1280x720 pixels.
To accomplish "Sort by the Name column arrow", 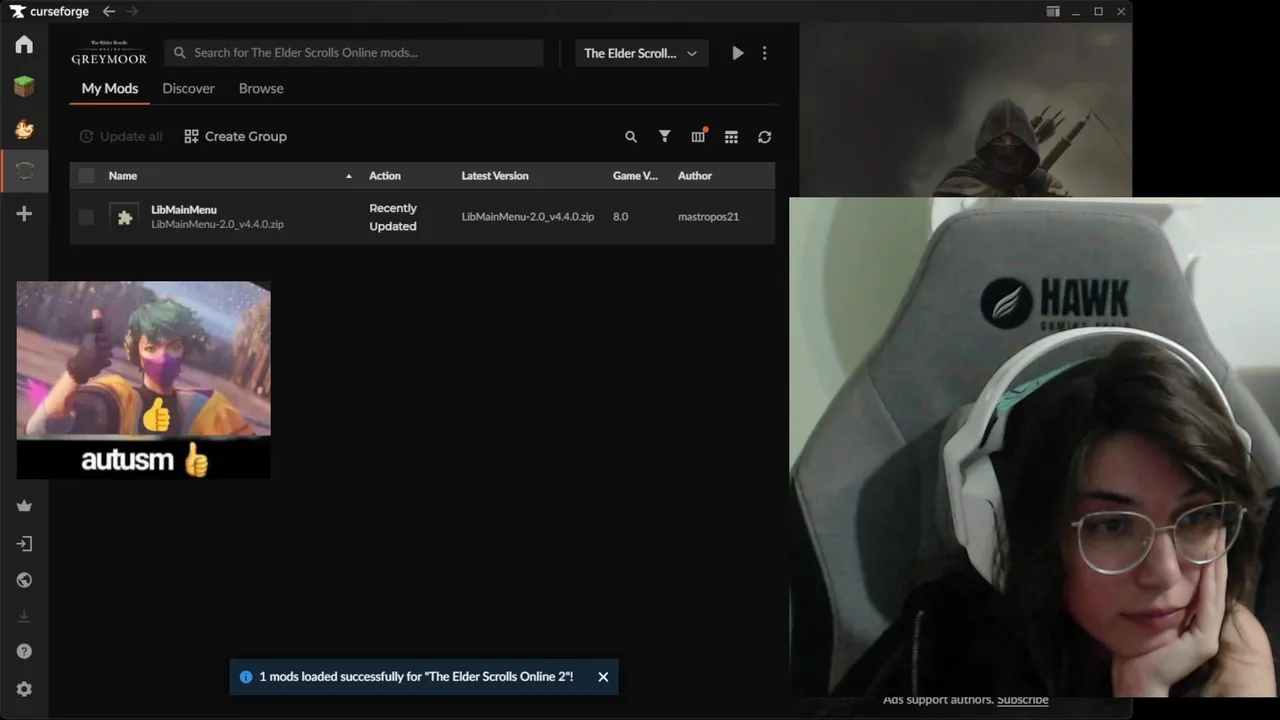I will 349,176.
